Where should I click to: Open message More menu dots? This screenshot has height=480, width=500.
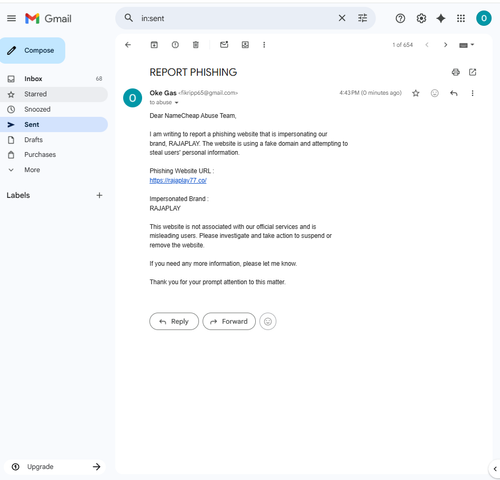point(472,93)
